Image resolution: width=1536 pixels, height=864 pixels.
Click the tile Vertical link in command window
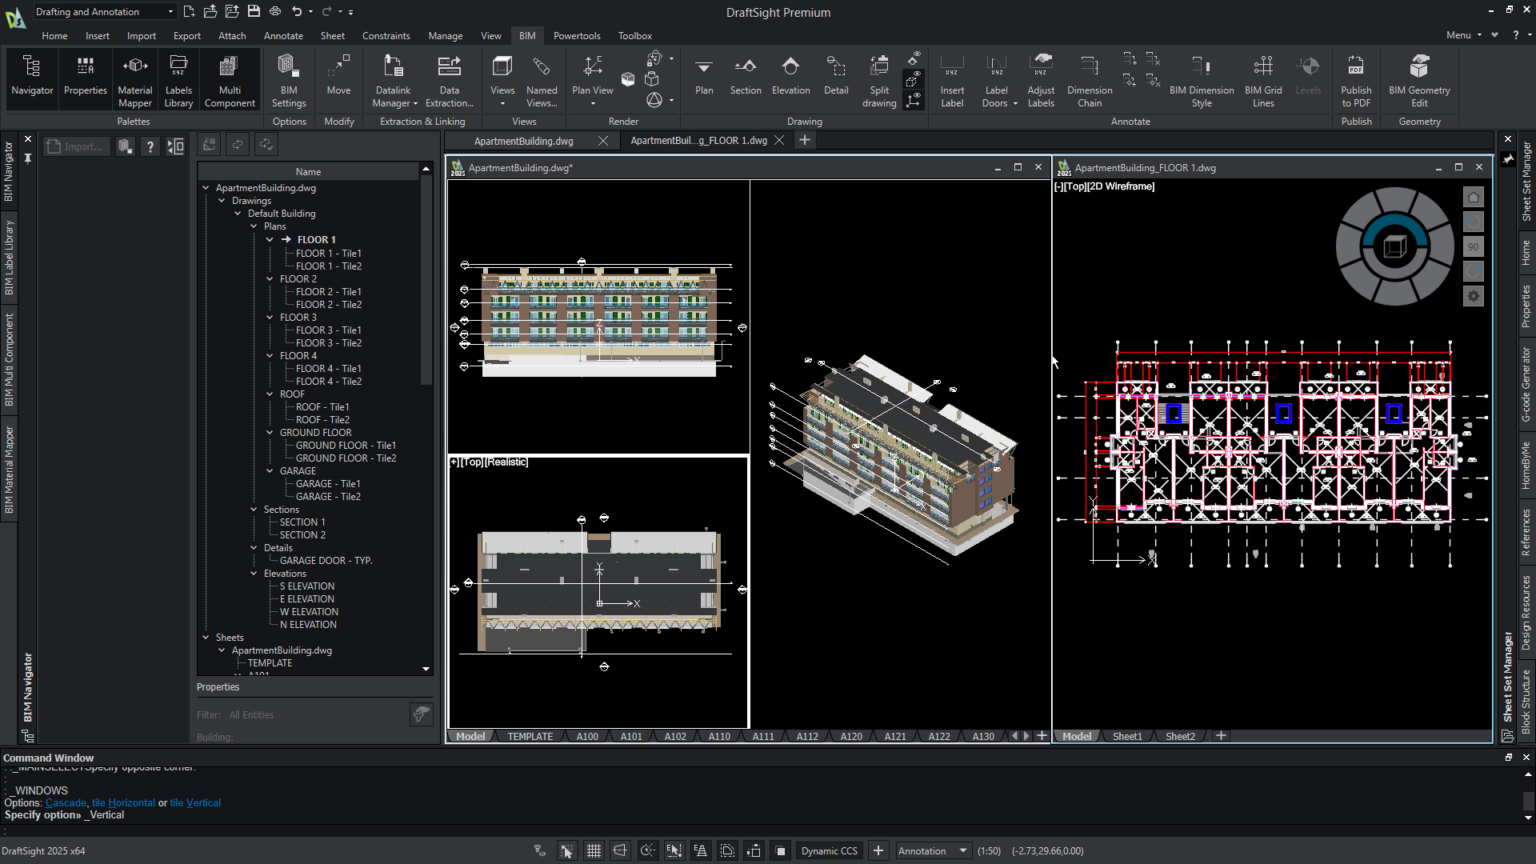coord(195,802)
